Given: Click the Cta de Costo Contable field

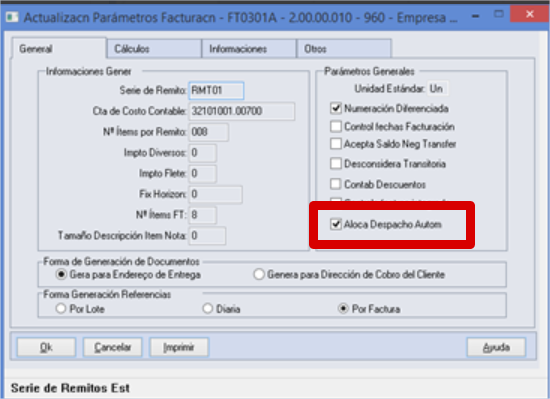Looking at the screenshot, I should 242,111.
